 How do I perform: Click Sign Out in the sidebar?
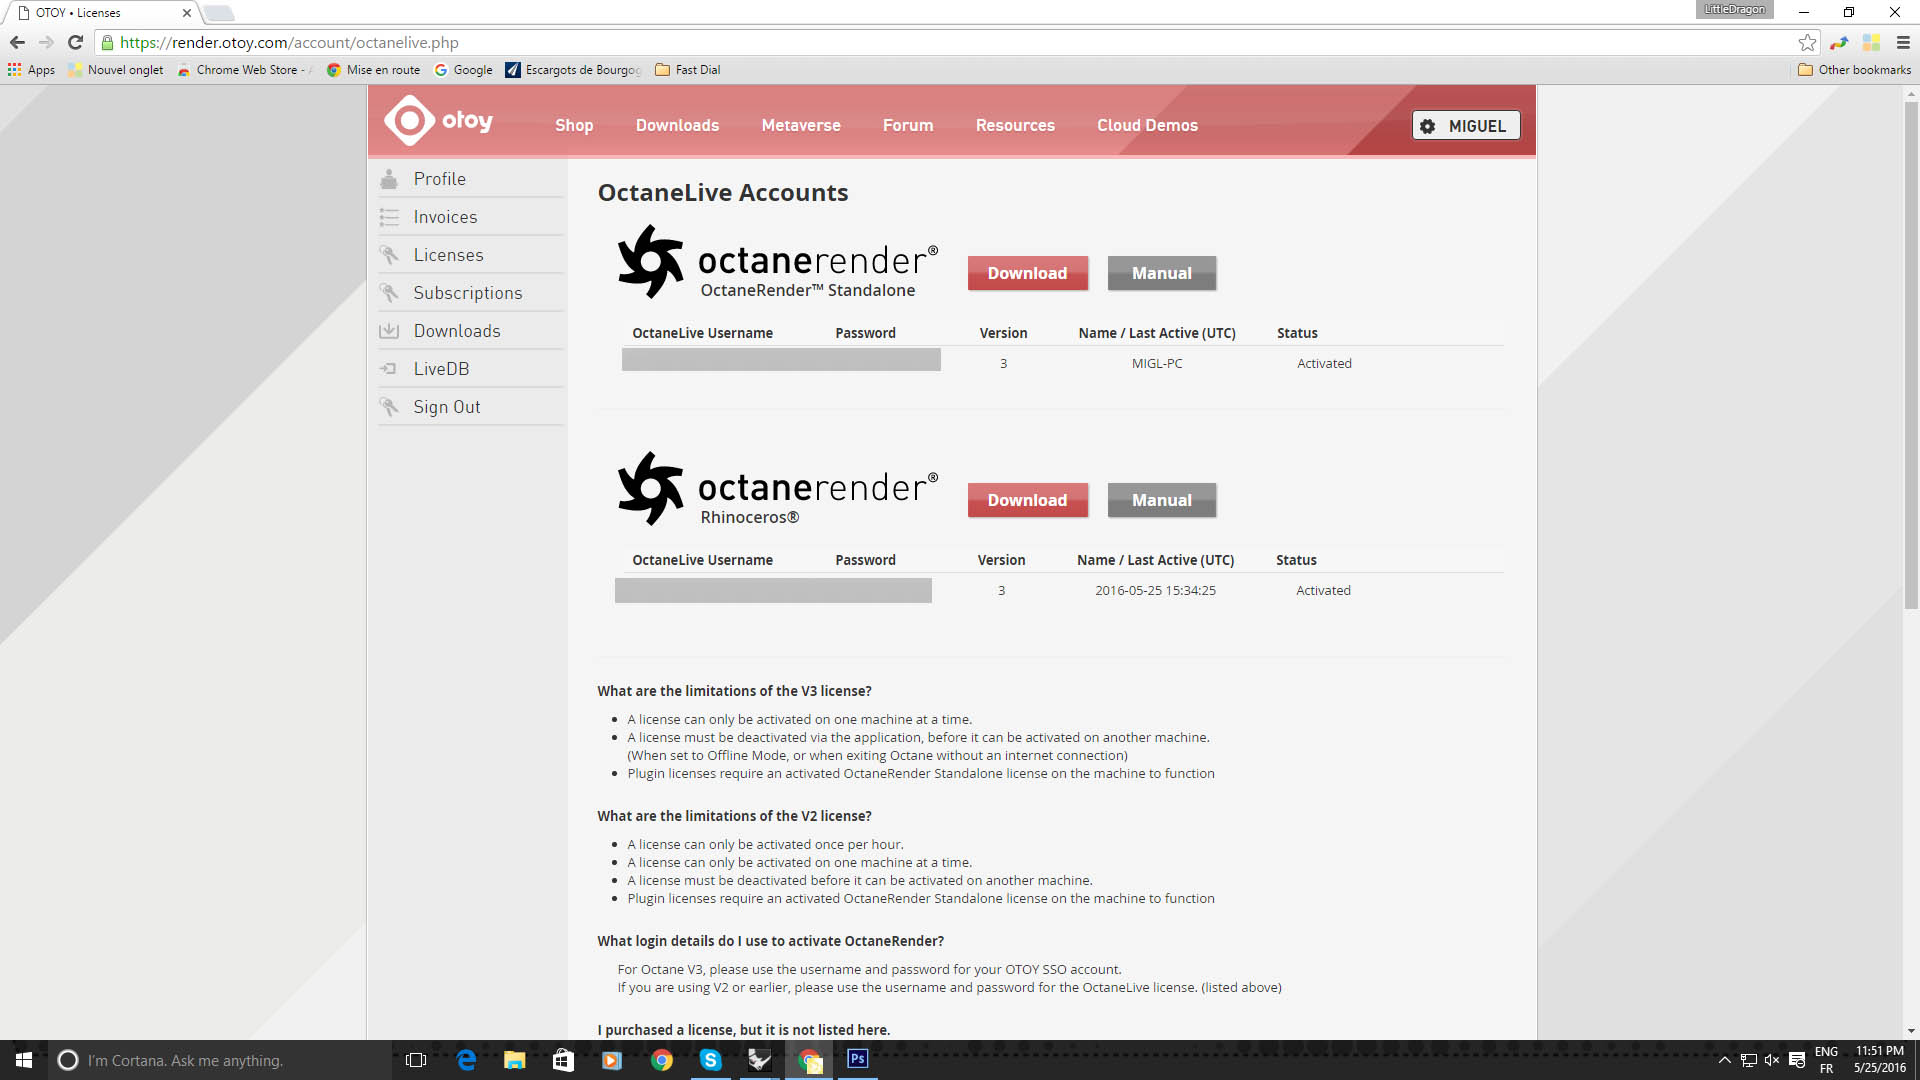point(446,407)
